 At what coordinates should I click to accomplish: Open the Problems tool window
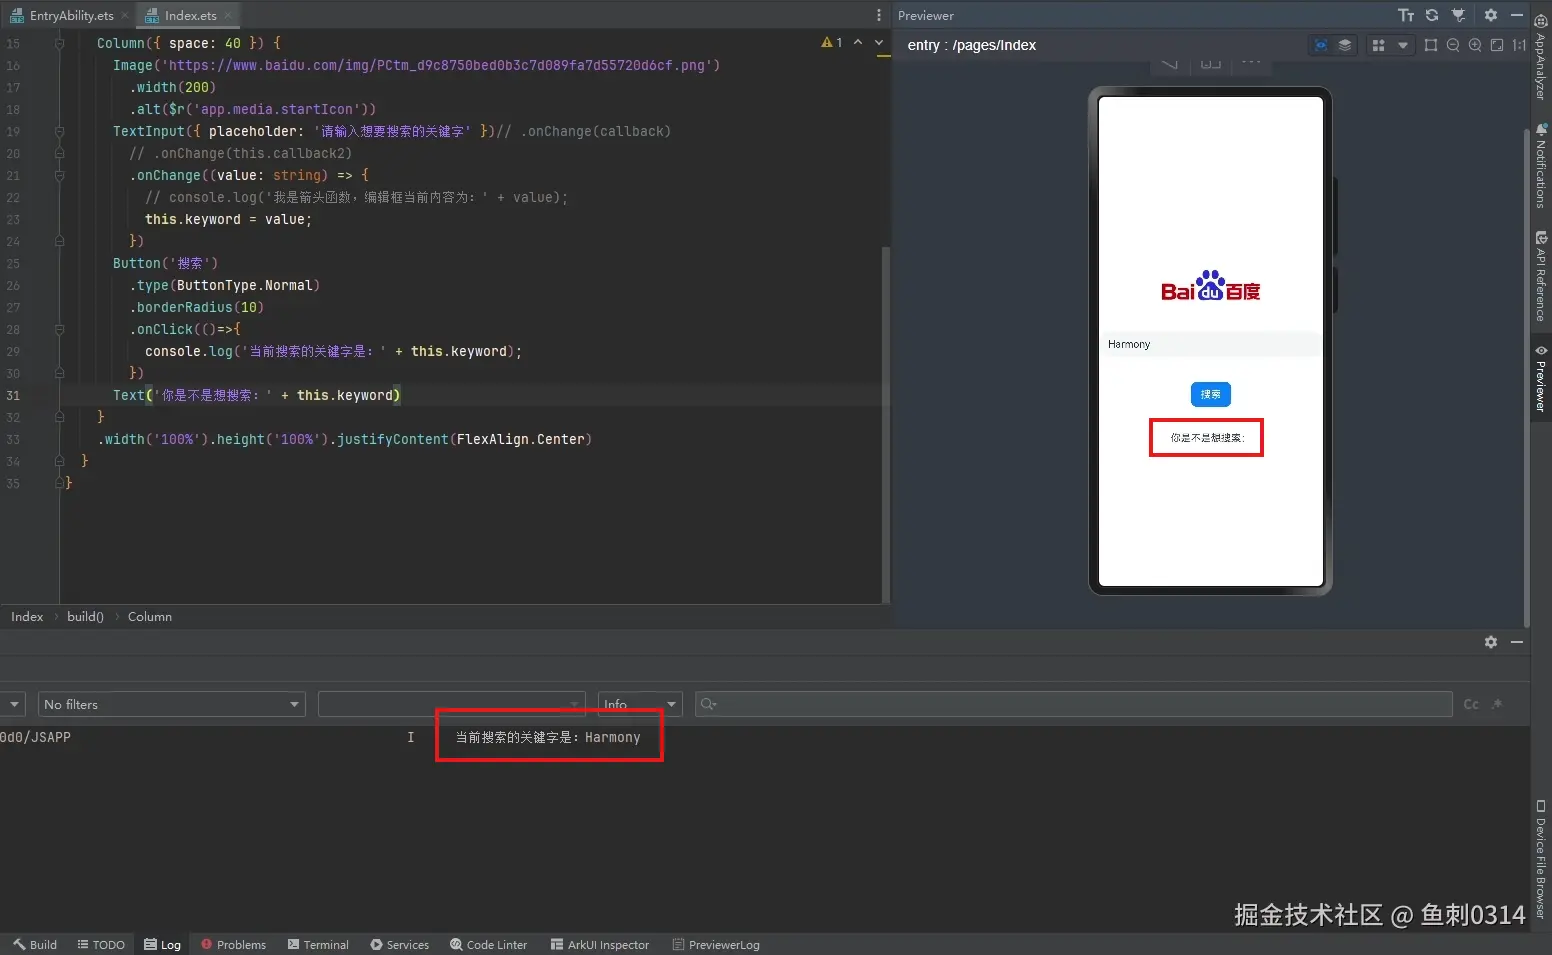[x=233, y=945]
